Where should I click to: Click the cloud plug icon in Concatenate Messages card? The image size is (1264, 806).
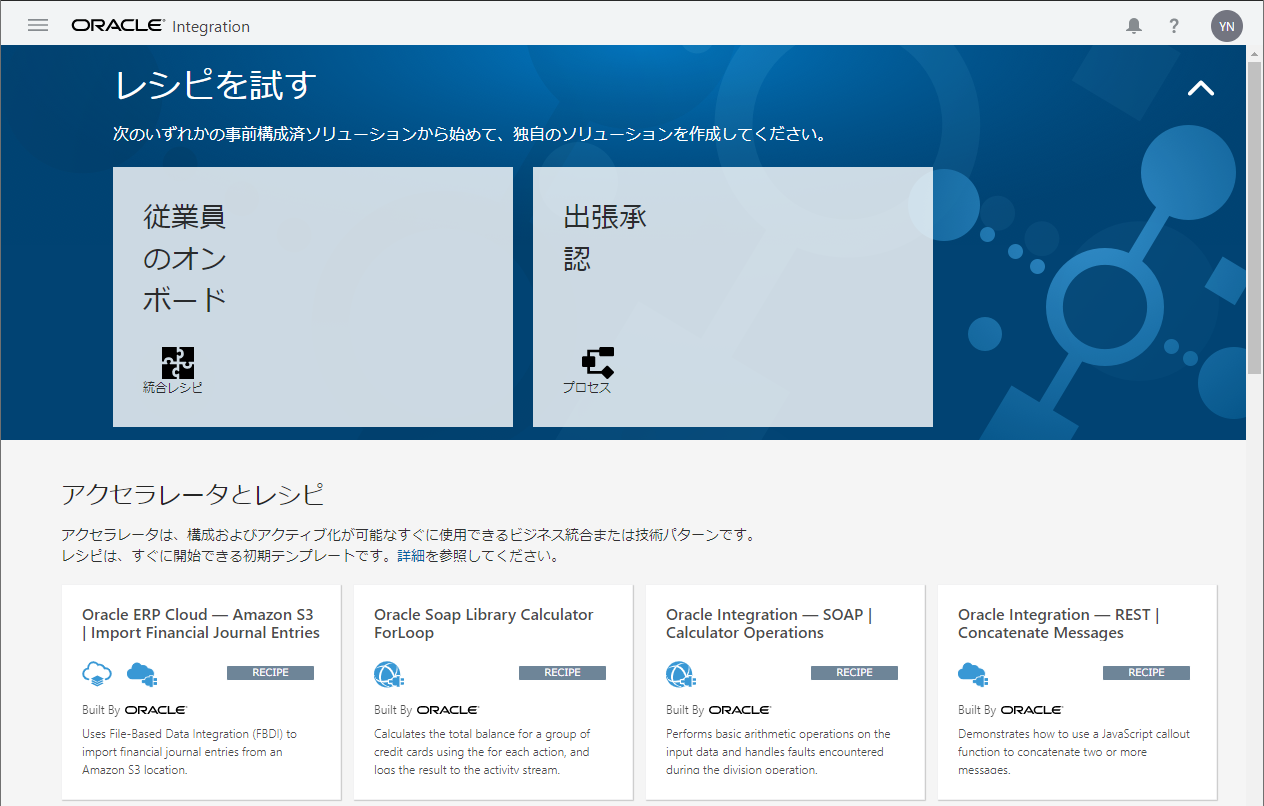pos(972,674)
